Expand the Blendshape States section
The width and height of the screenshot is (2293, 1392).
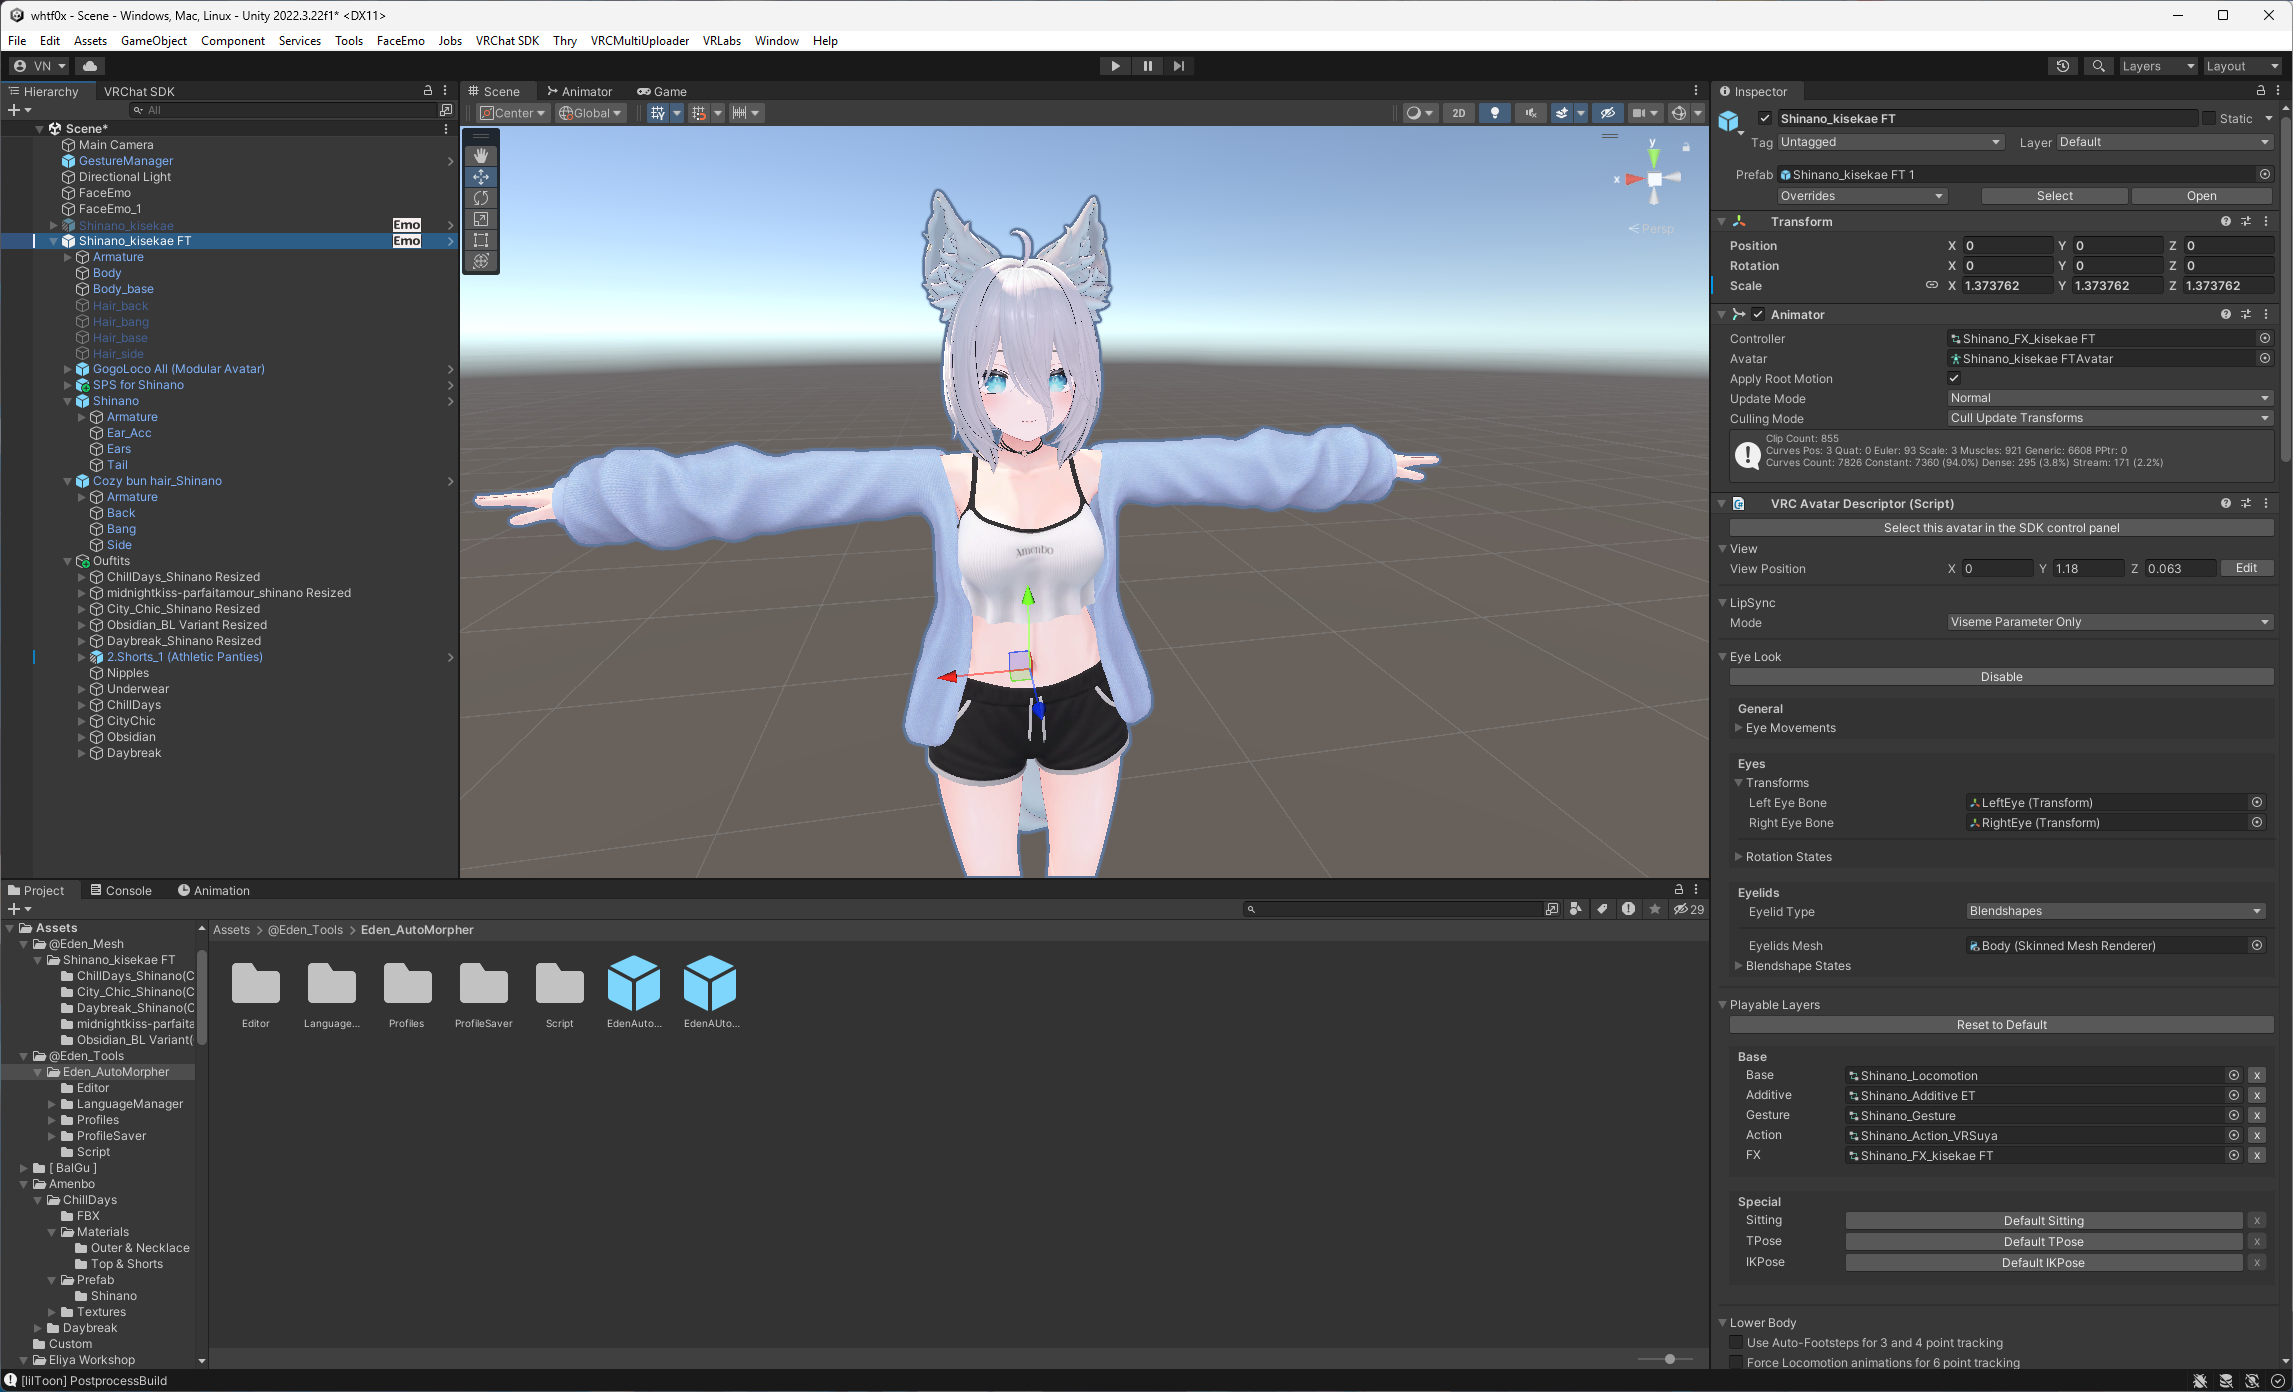pyautogui.click(x=1739, y=966)
